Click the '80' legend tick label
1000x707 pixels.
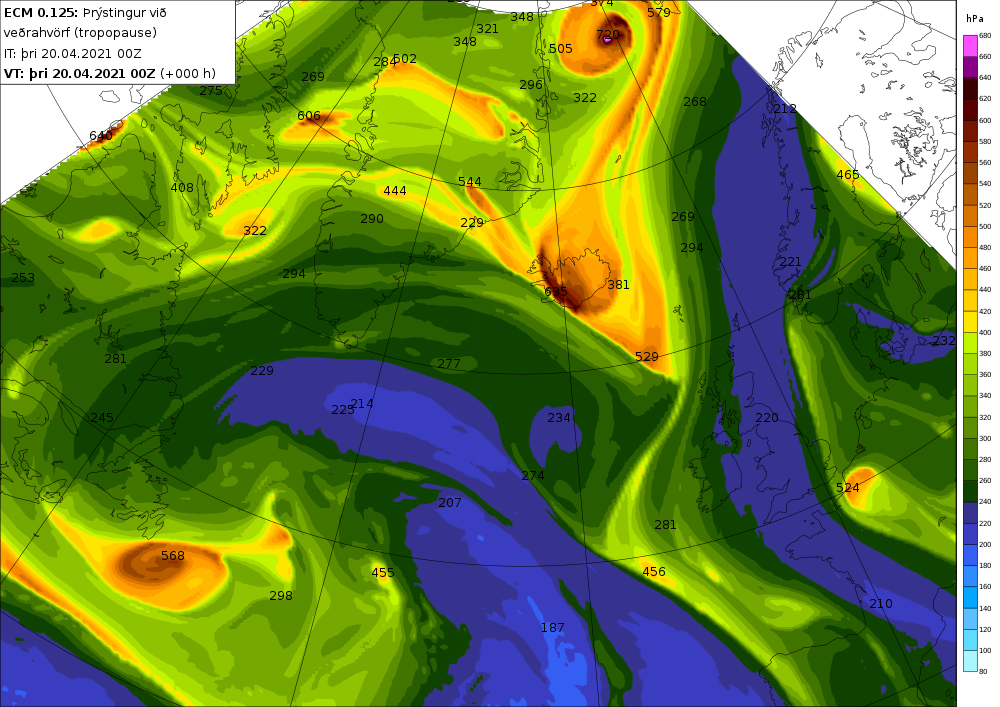pyautogui.click(x=983, y=671)
